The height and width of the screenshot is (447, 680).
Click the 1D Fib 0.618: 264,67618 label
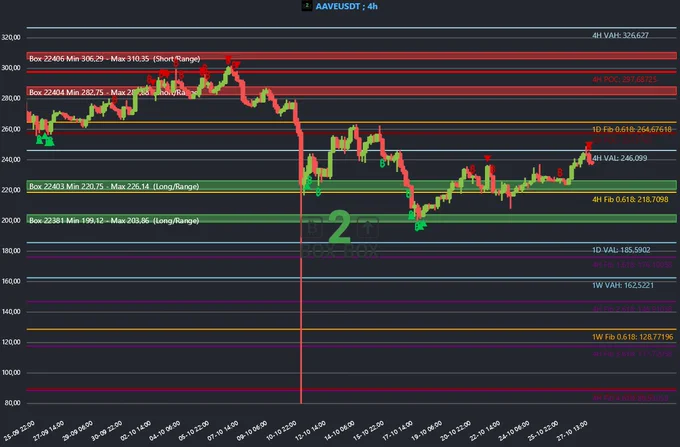[x=632, y=129]
